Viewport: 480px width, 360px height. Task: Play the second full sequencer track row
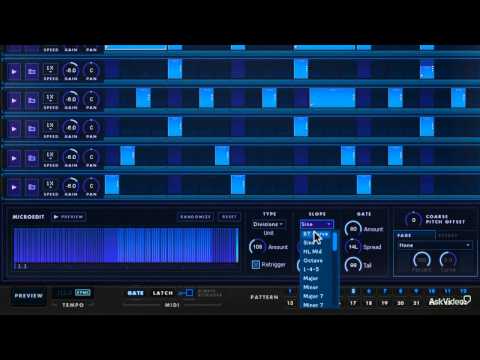coord(14,100)
